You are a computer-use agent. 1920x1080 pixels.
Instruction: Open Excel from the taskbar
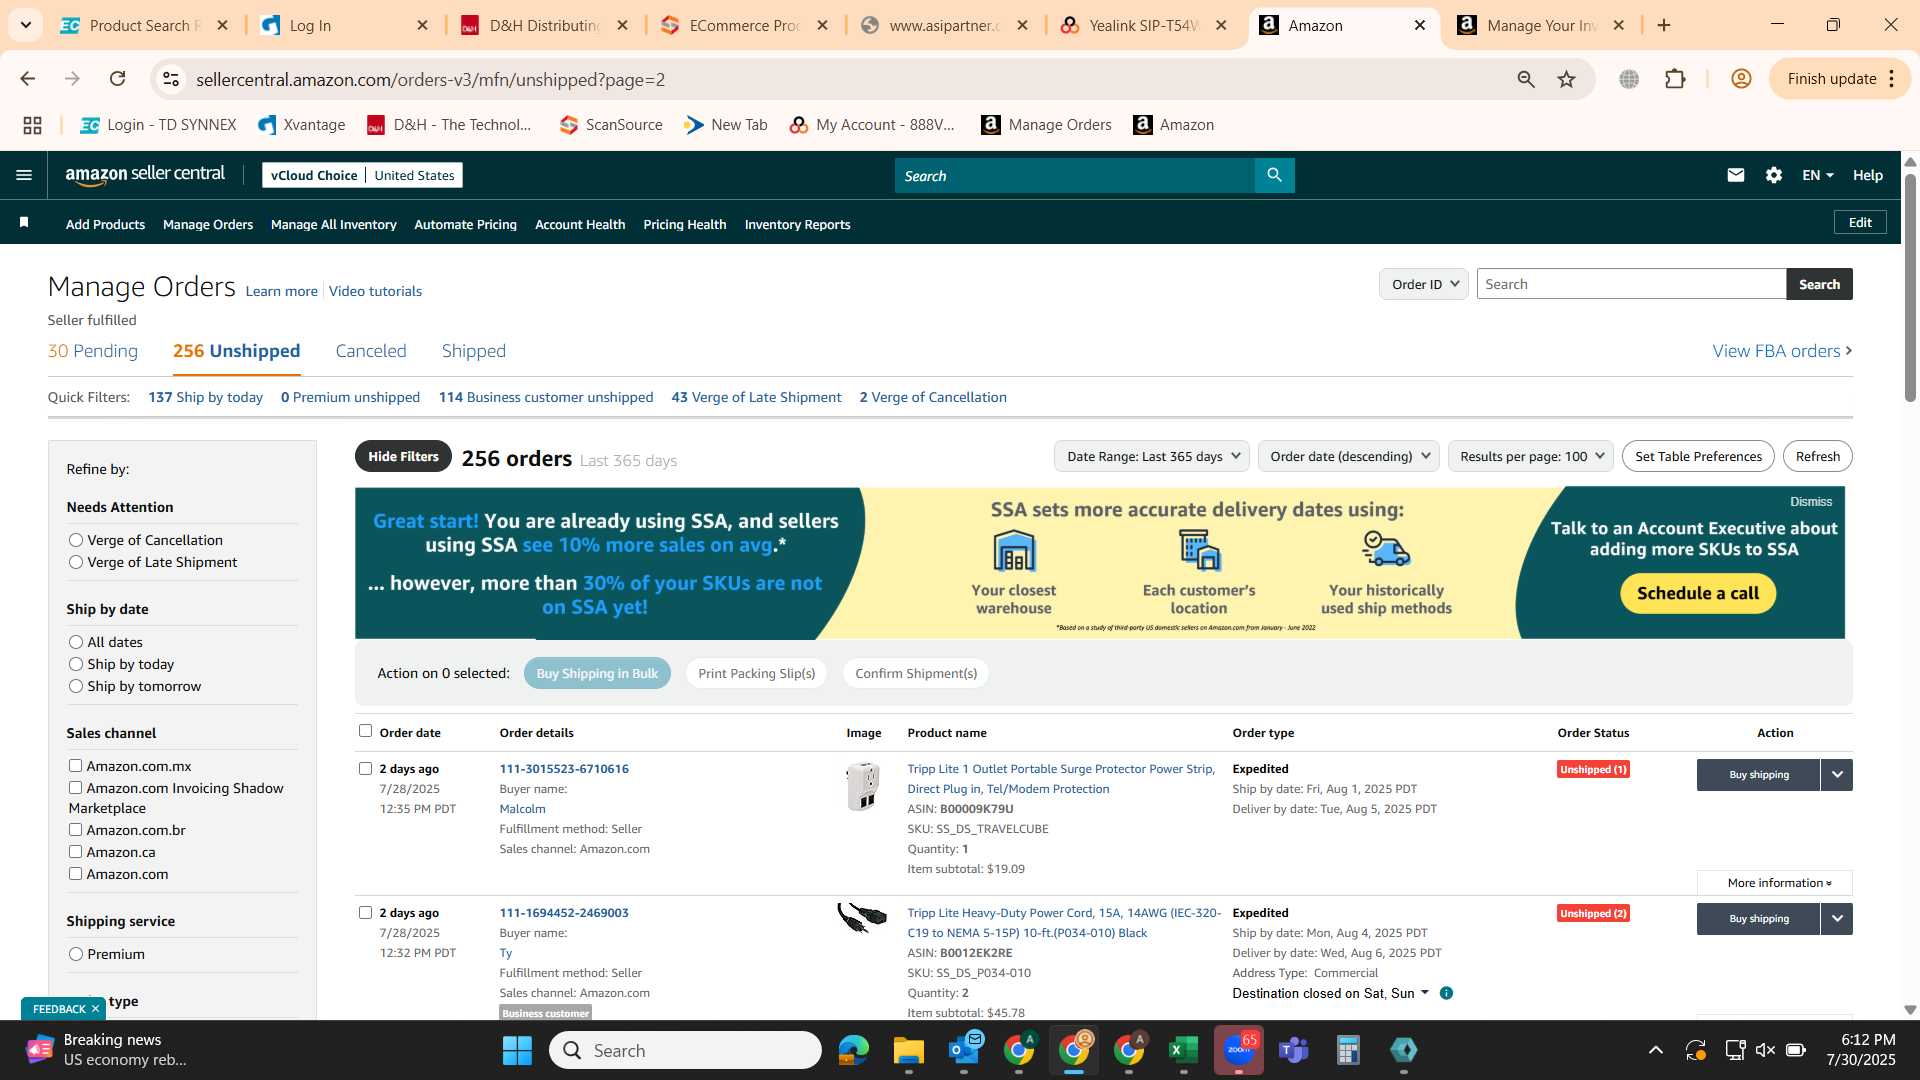point(1183,1050)
